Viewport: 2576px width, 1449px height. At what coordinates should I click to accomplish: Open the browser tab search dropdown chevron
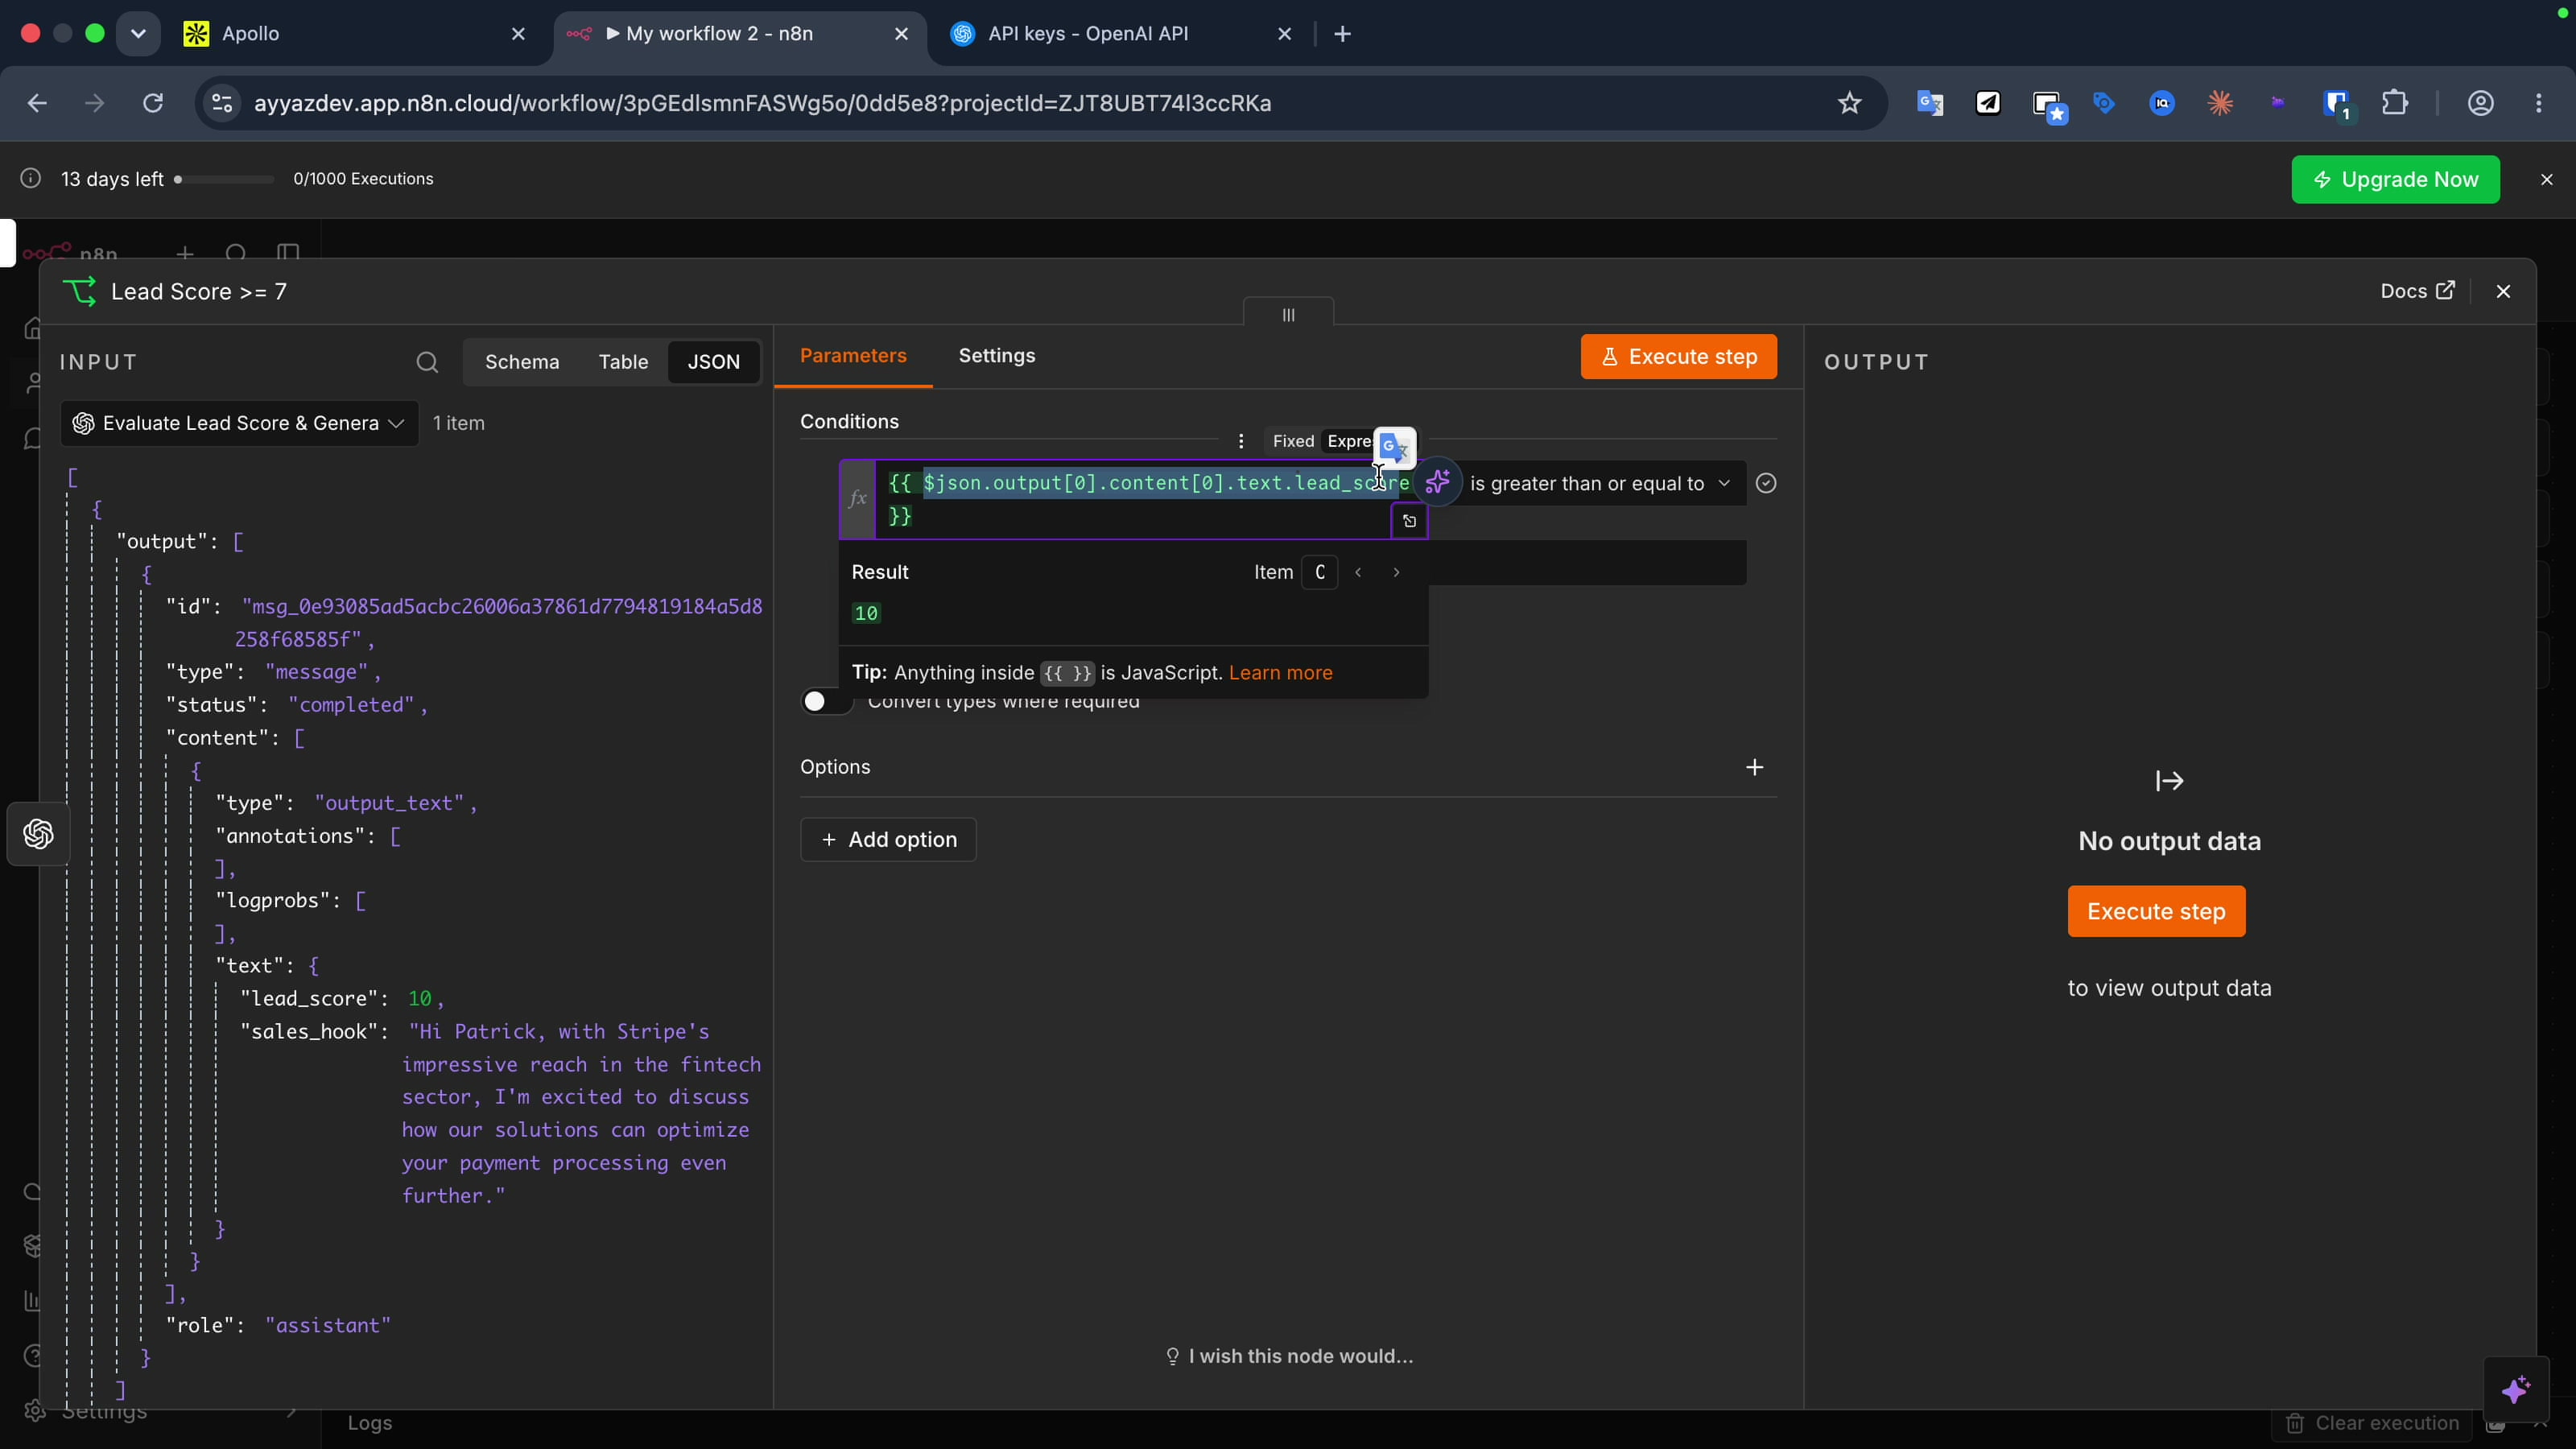point(138,34)
